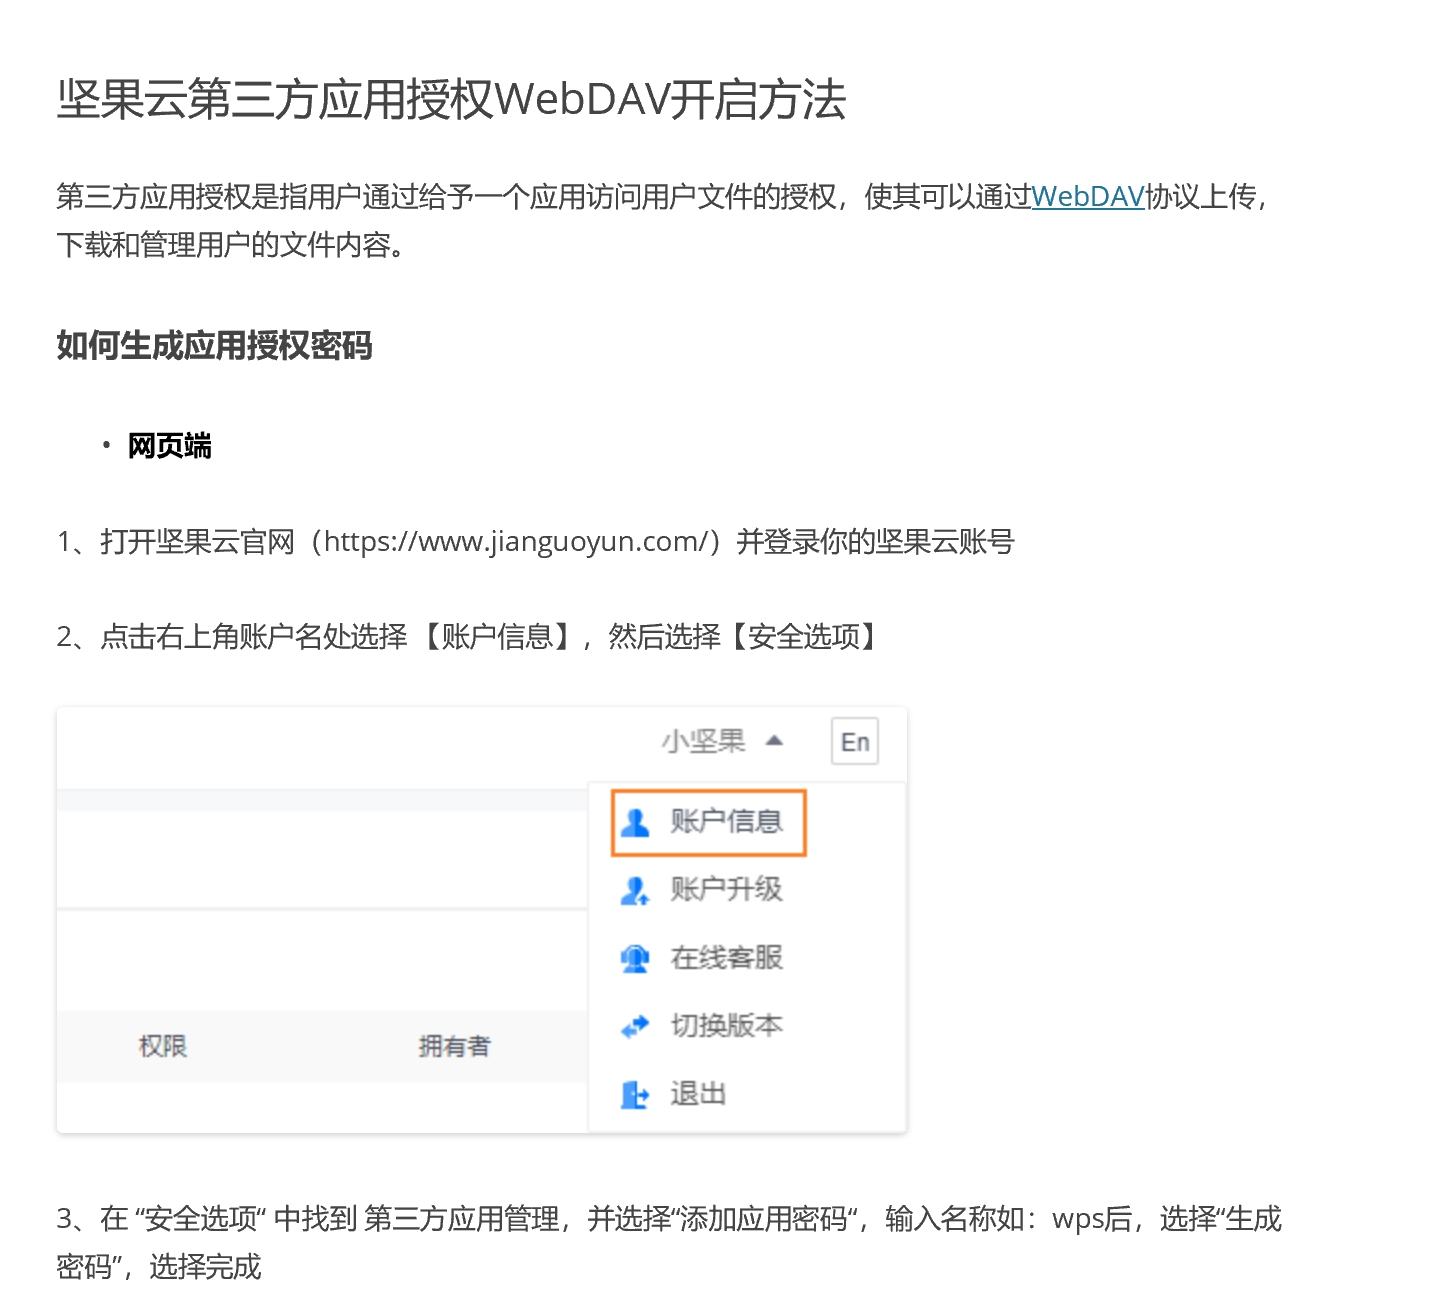Viewport: 1450px width, 1300px height.
Task: Click the page title 坚果云第三方应用授权WebDAV开启方法
Action: (452, 100)
